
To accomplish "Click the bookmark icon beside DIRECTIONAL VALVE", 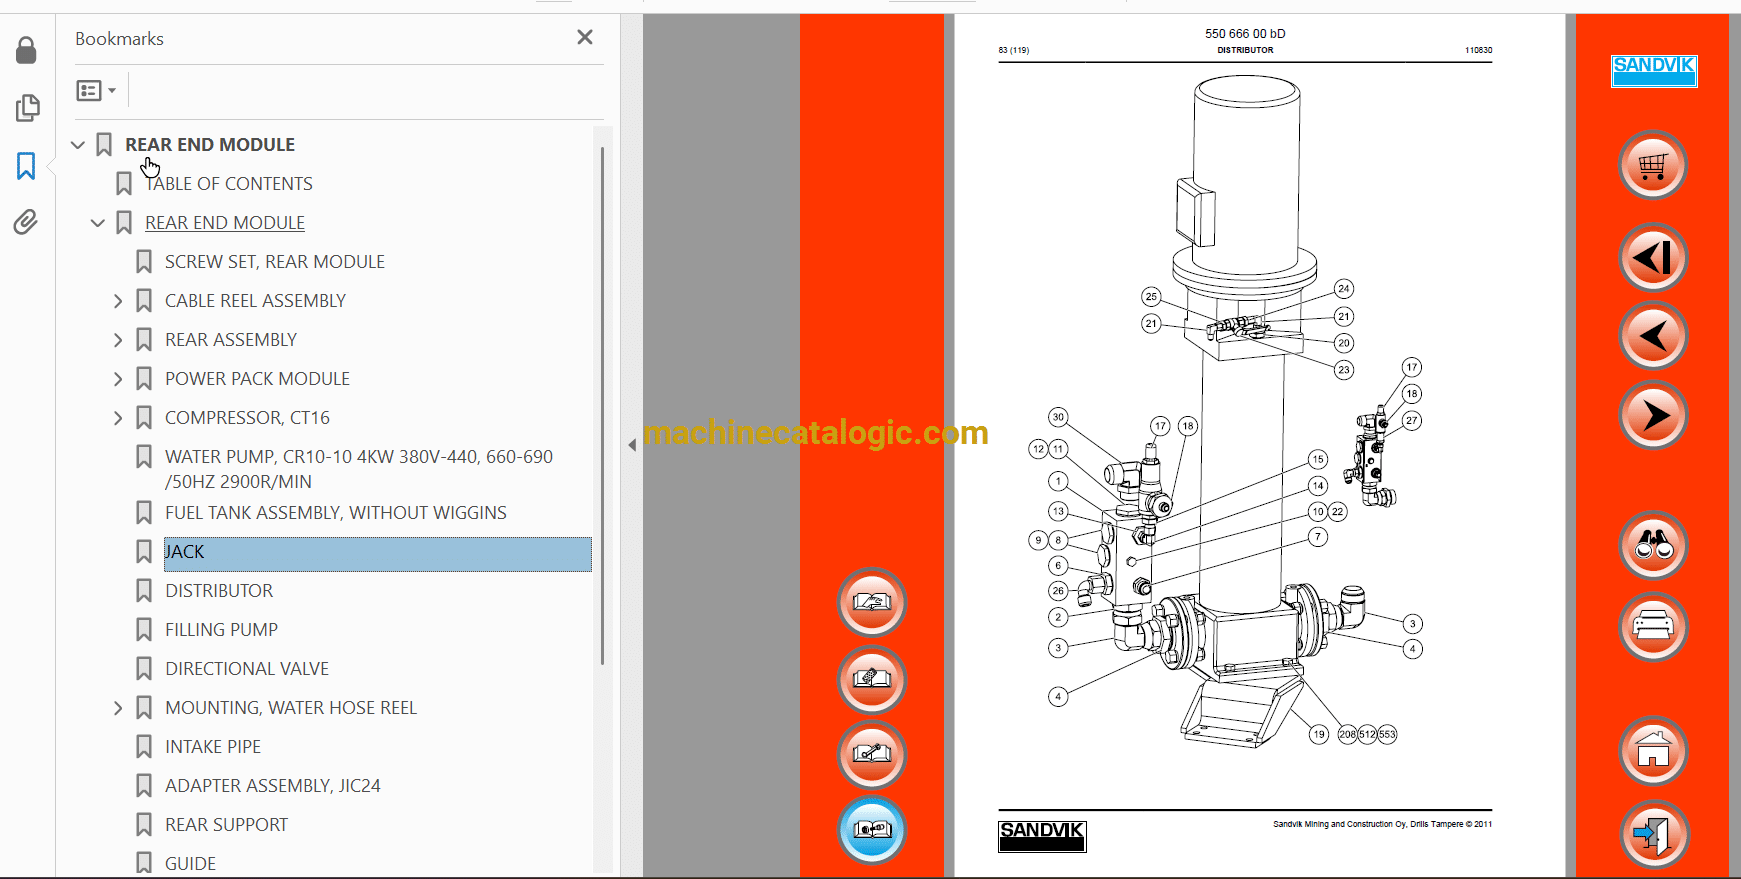I will point(144,669).
